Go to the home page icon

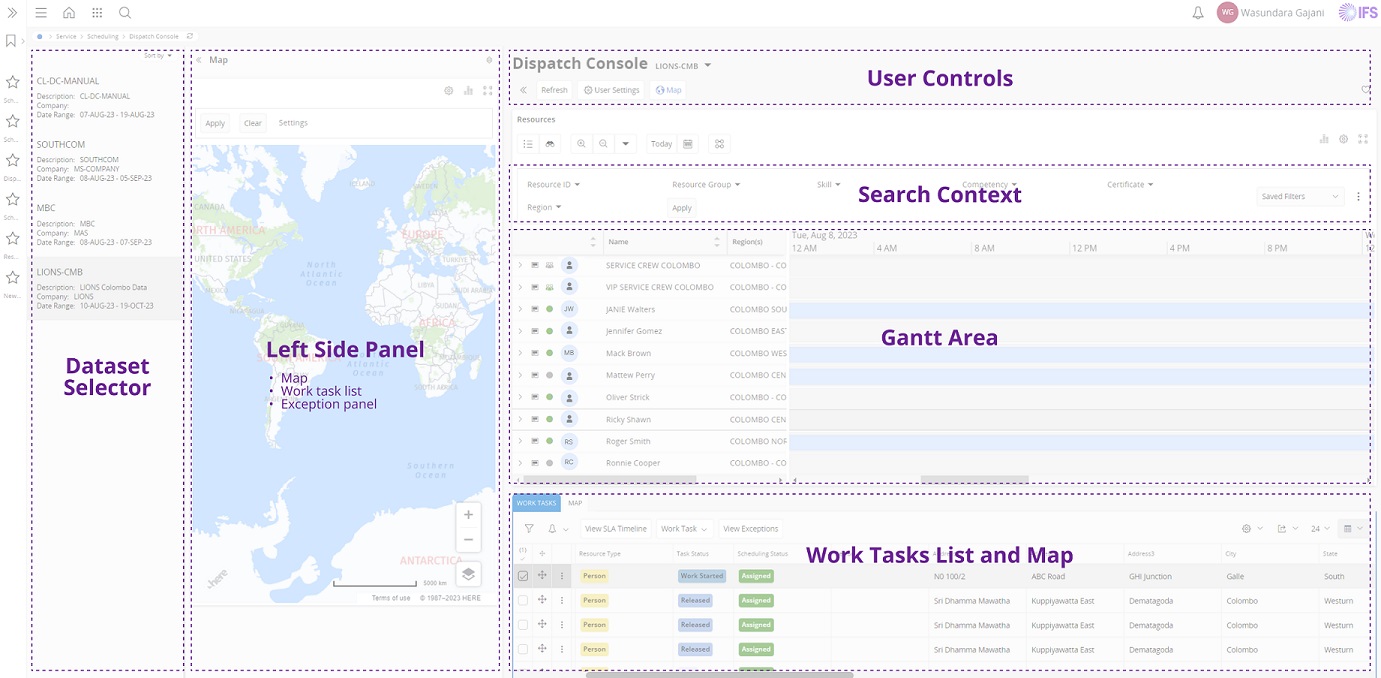point(69,13)
